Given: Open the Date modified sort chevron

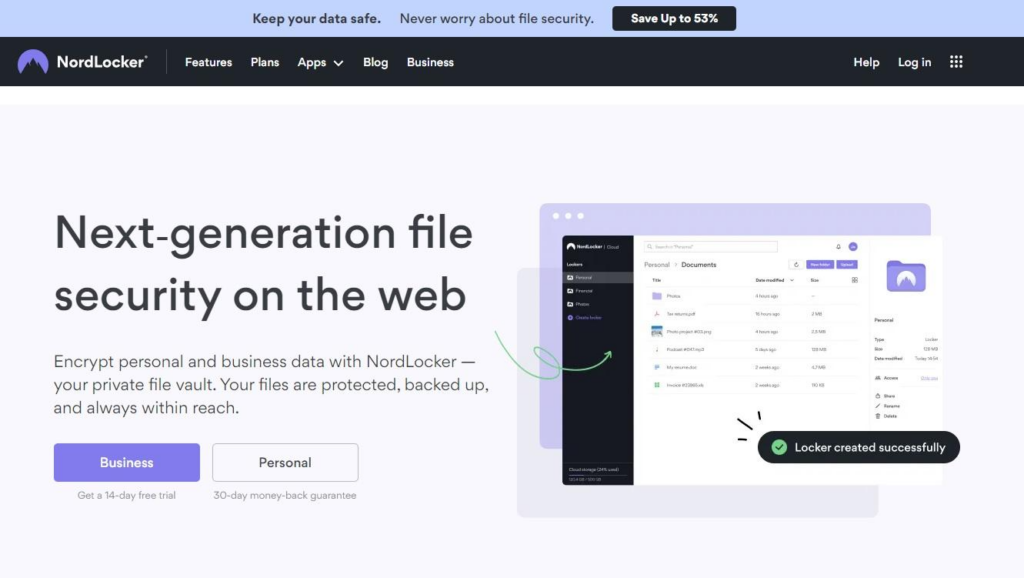Looking at the screenshot, I should pyautogui.click(x=792, y=280).
